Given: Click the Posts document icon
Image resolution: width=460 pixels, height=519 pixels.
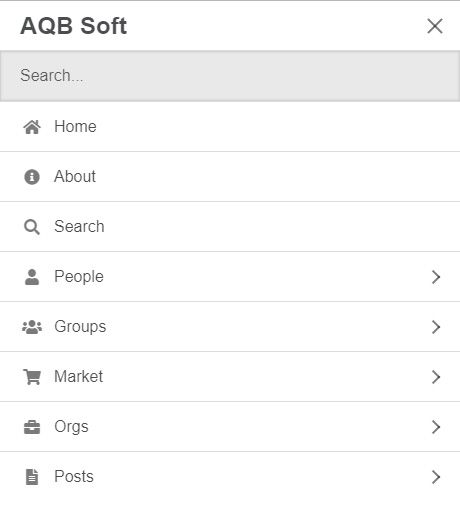Looking at the screenshot, I should (x=32, y=477).
